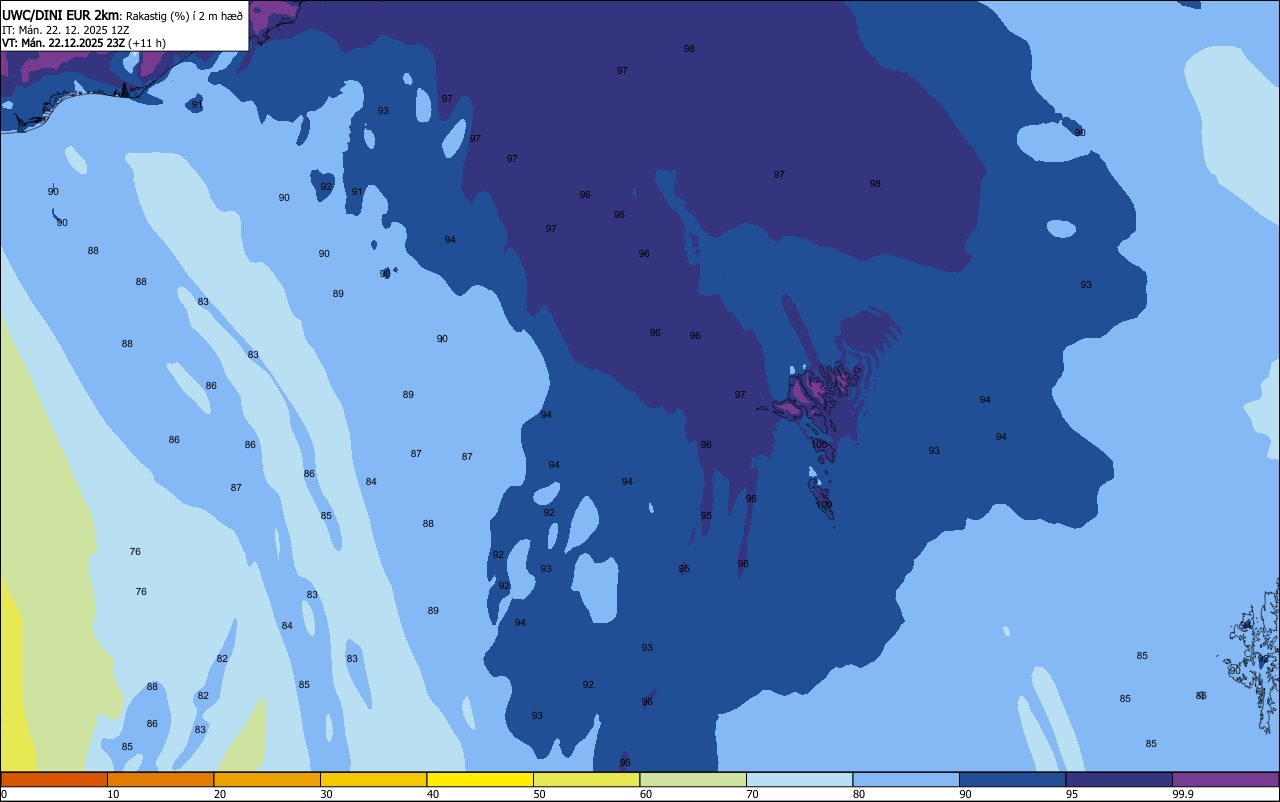The width and height of the screenshot is (1280, 802).
Task: Click the '40' legend scale label
Action: pos(433,794)
